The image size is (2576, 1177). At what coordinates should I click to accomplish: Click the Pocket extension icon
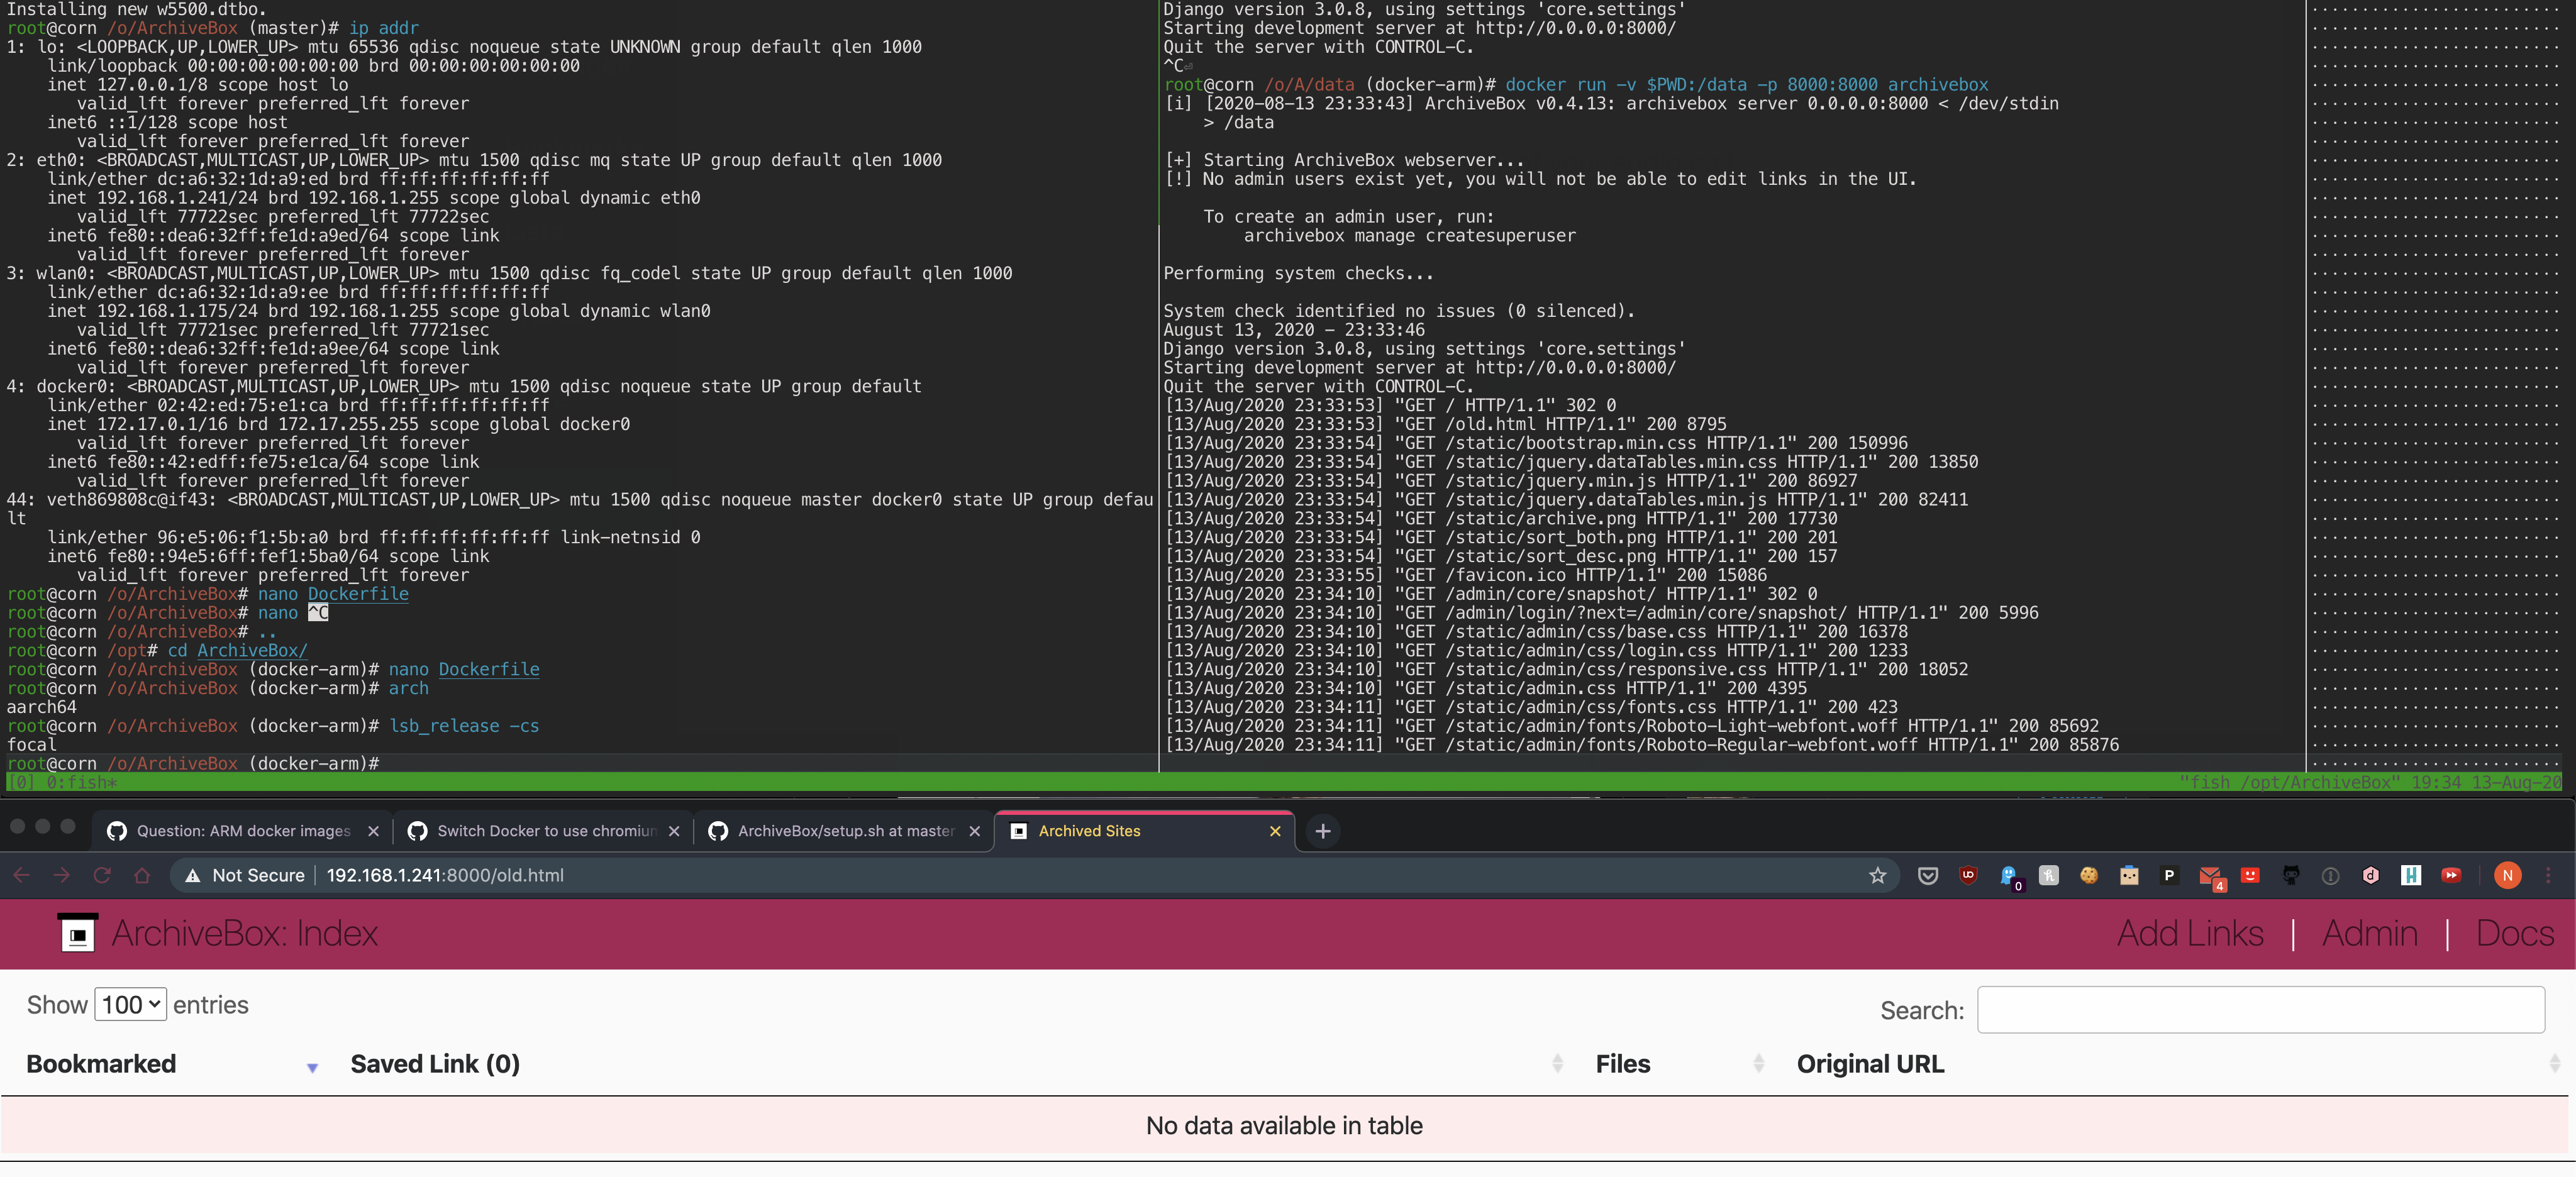[x=1927, y=876]
